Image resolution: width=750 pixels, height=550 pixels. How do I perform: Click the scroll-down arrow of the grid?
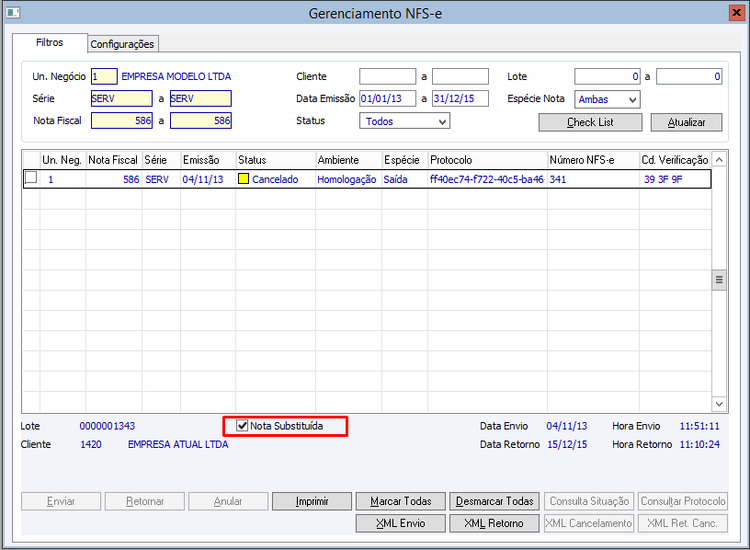[719, 404]
